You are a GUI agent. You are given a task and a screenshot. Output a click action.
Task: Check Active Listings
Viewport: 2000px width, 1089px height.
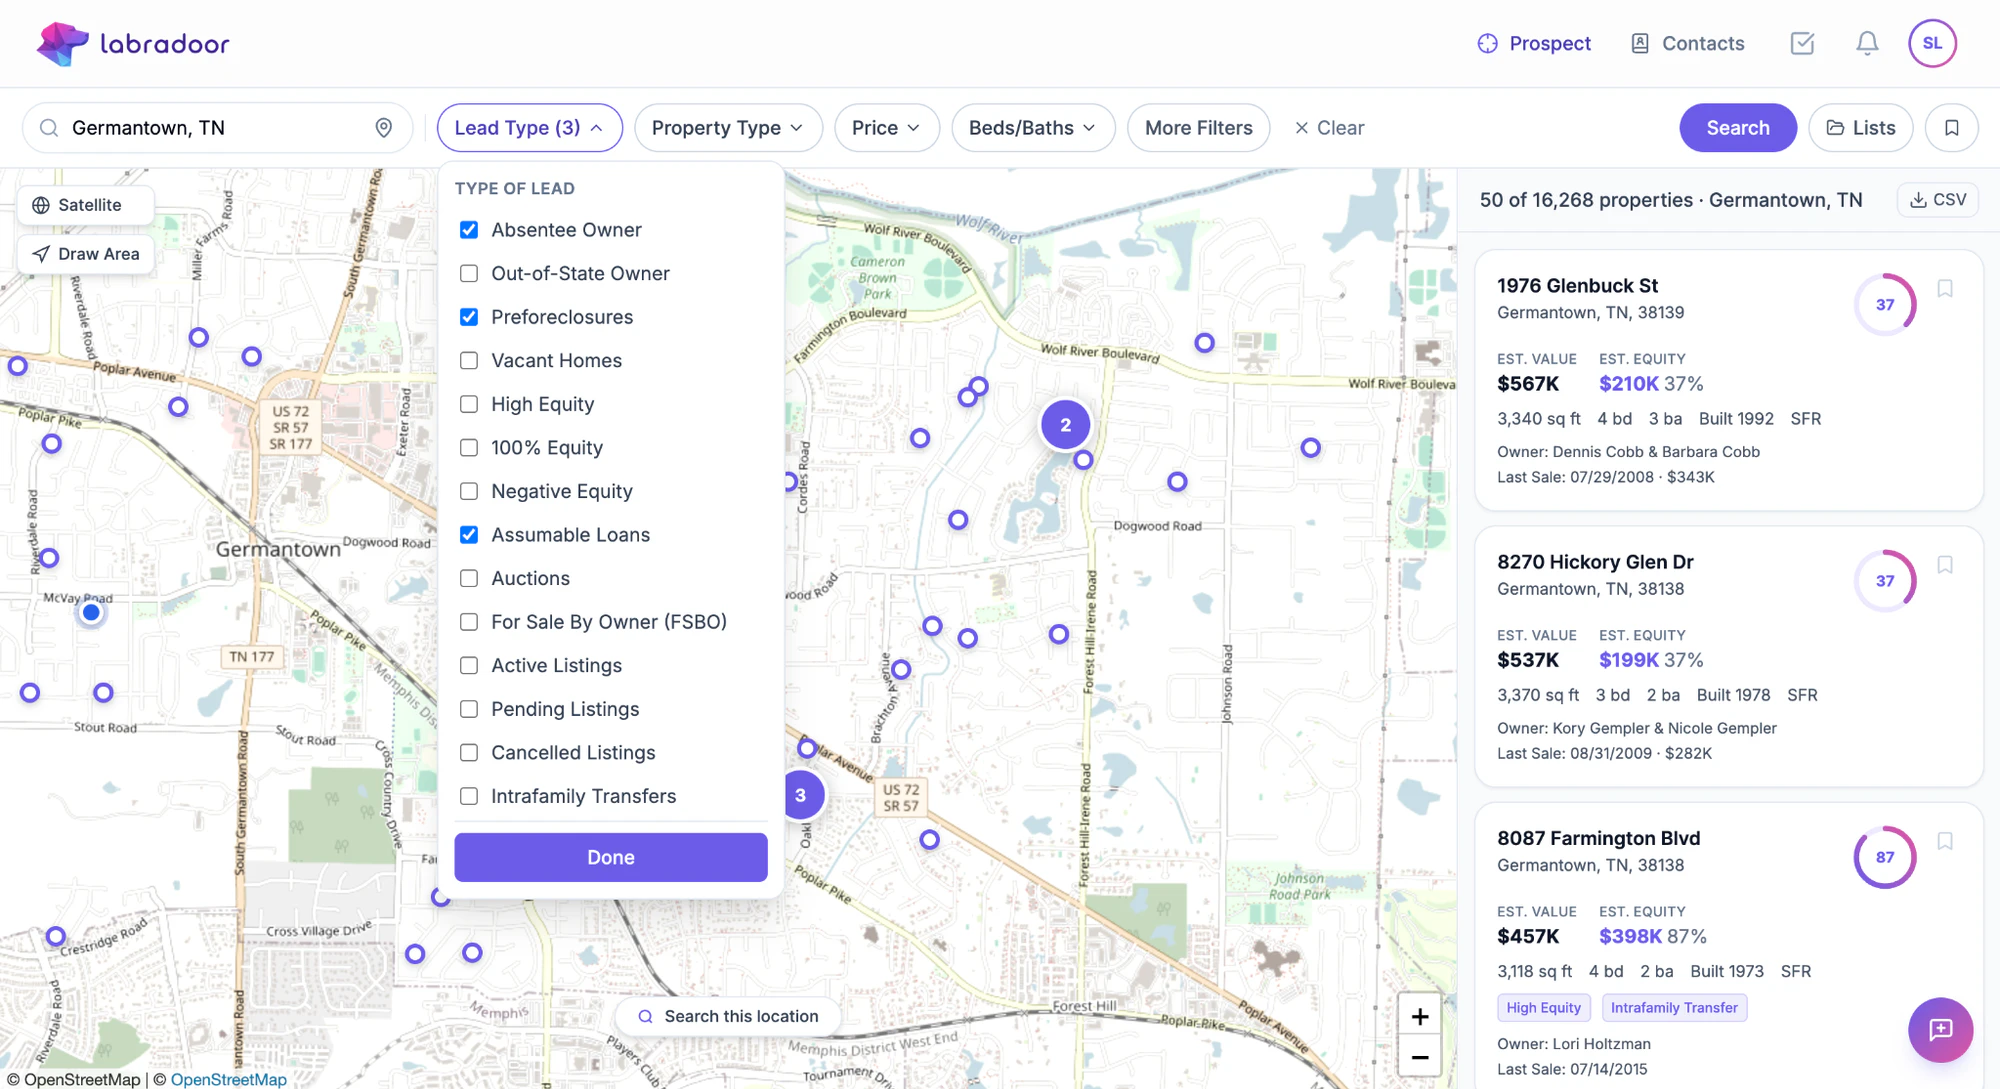pos(468,665)
